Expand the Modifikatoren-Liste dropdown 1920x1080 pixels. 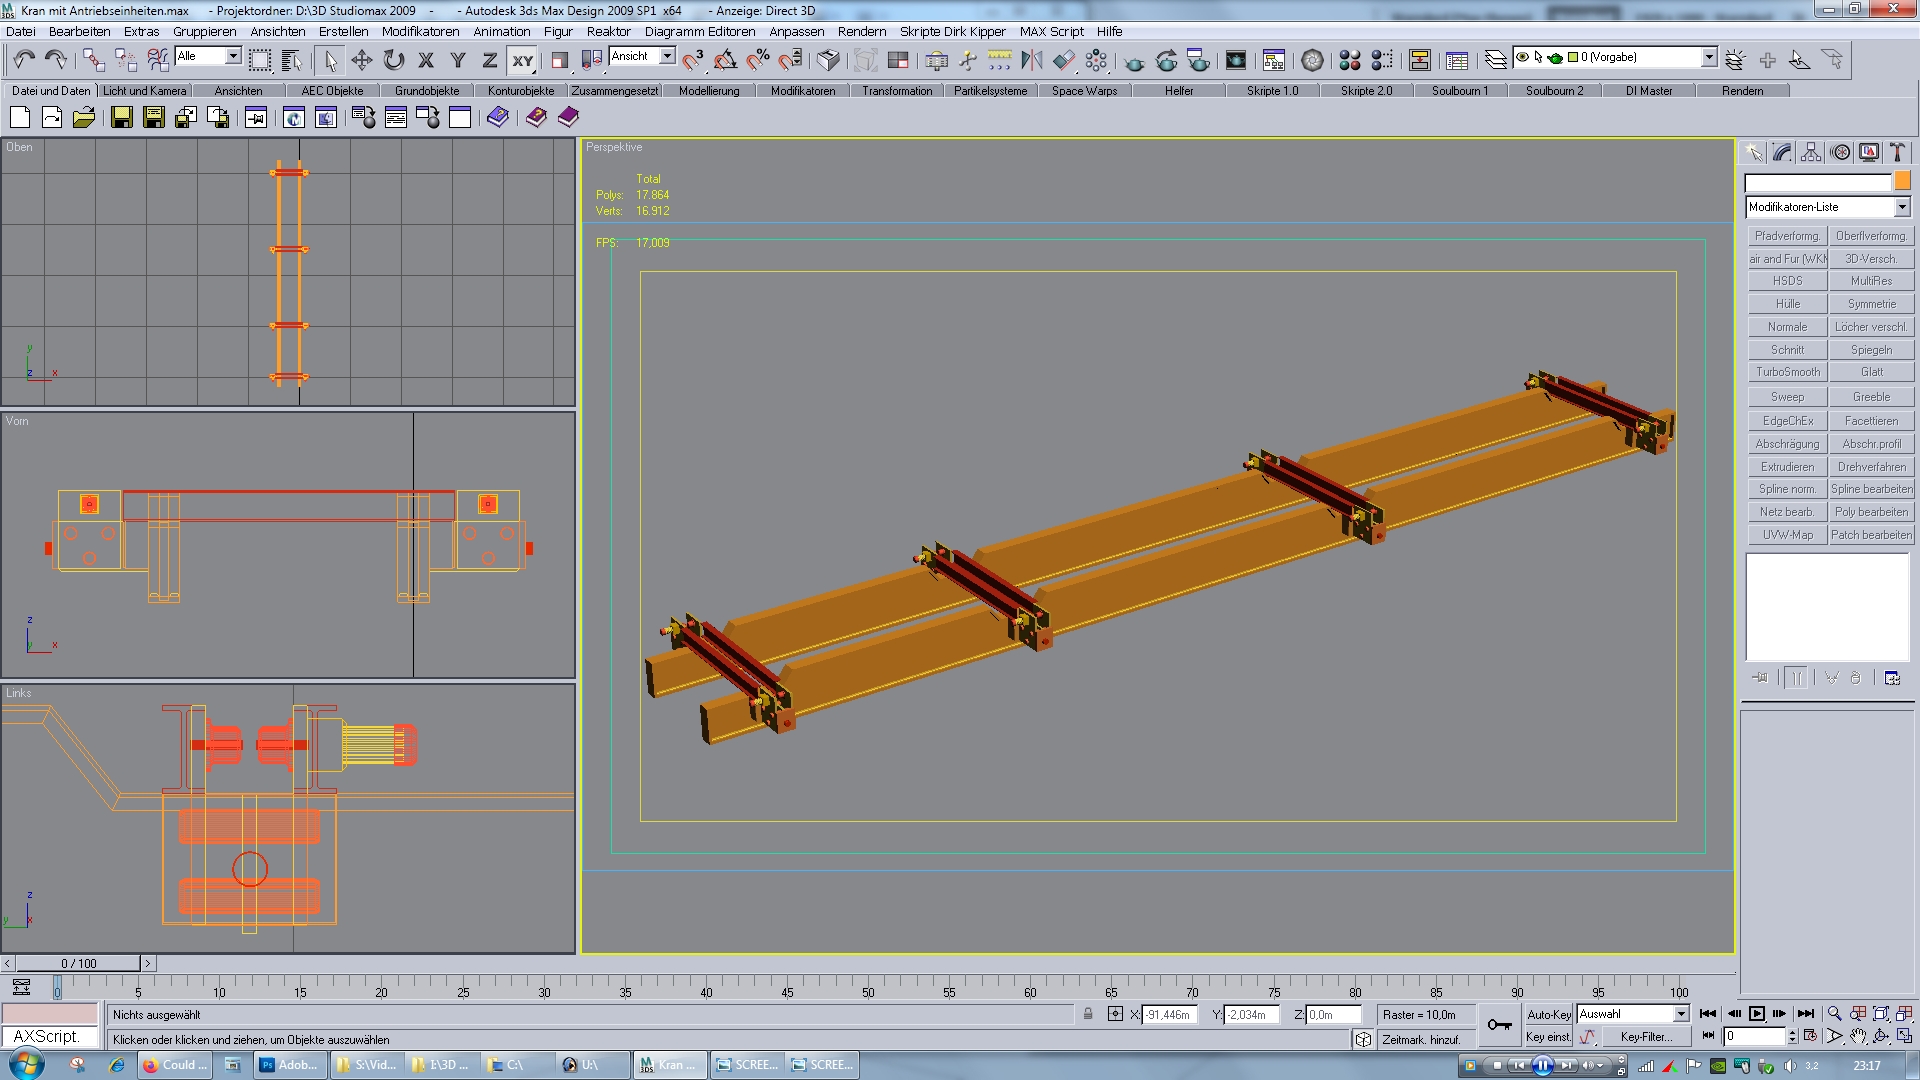click(x=1901, y=207)
